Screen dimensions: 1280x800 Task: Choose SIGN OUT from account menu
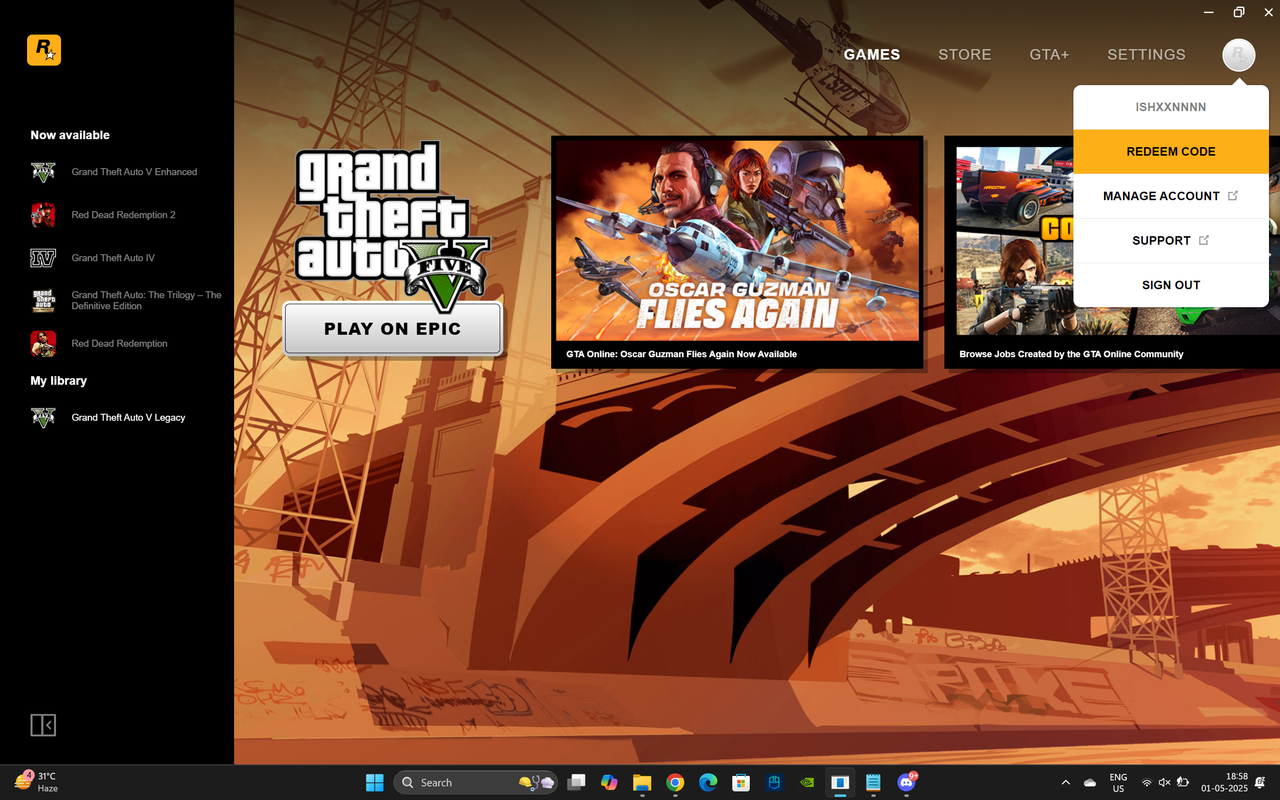[x=1171, y=285]
